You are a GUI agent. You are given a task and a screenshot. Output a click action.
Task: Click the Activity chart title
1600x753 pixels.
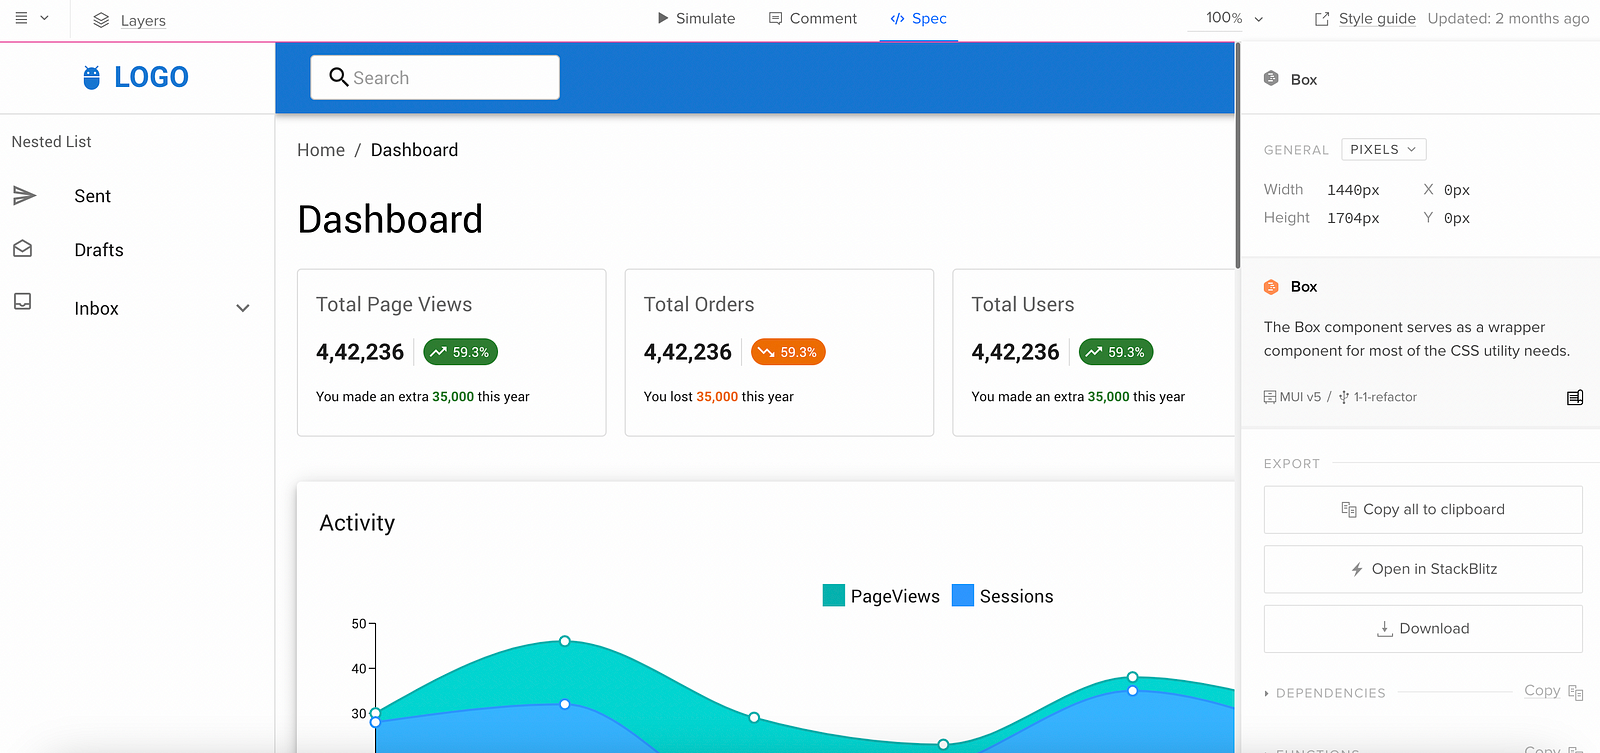pyautogui.click(x=357, y=523)
